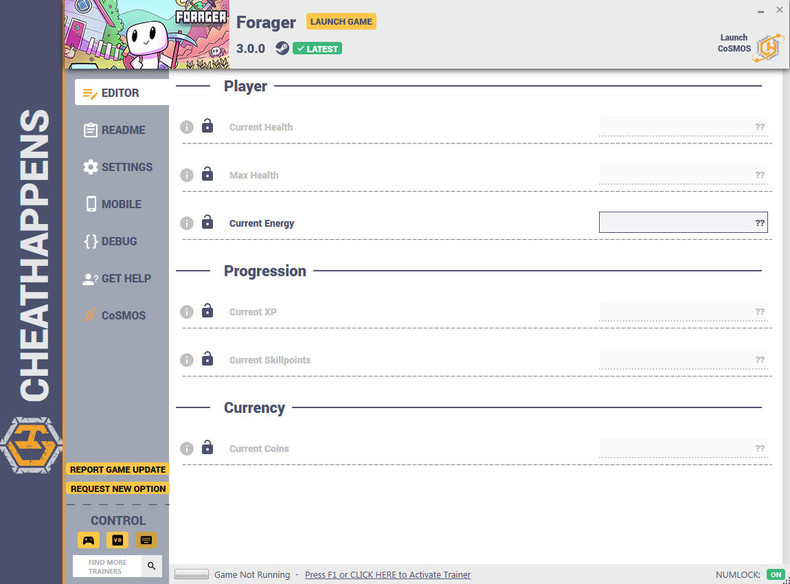Toggle the lock for Current Coins
The image size is (790, 584).
(207, 447)
